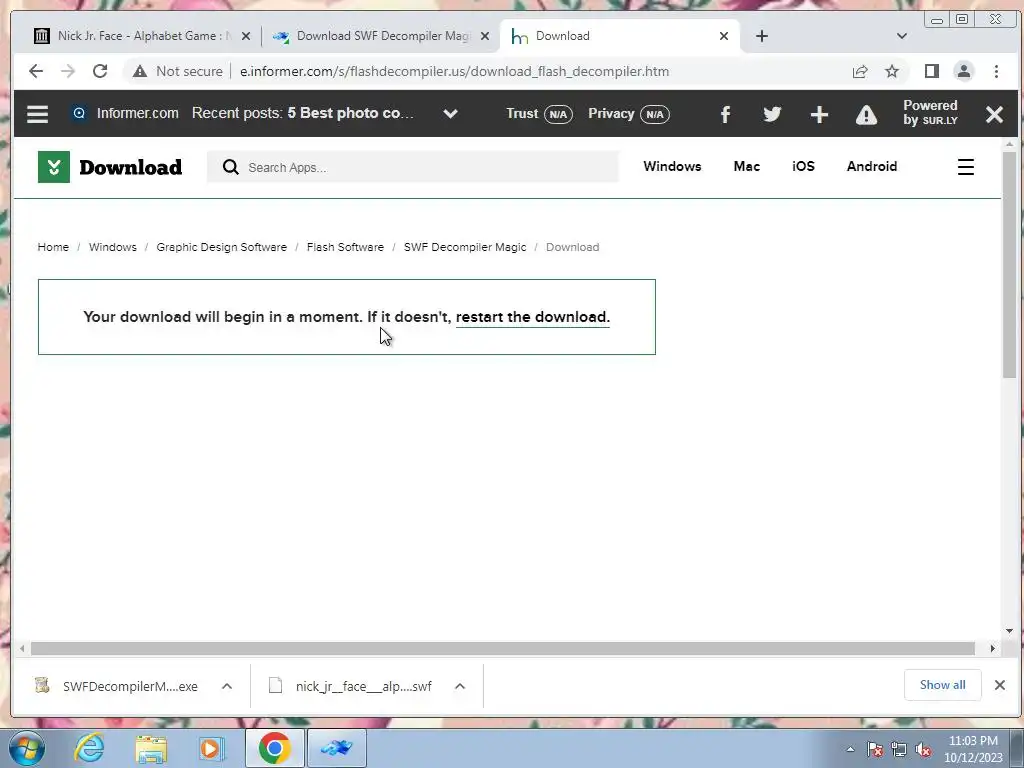
Task: Click the muted volume tray icon
Action: coord(923,750)
